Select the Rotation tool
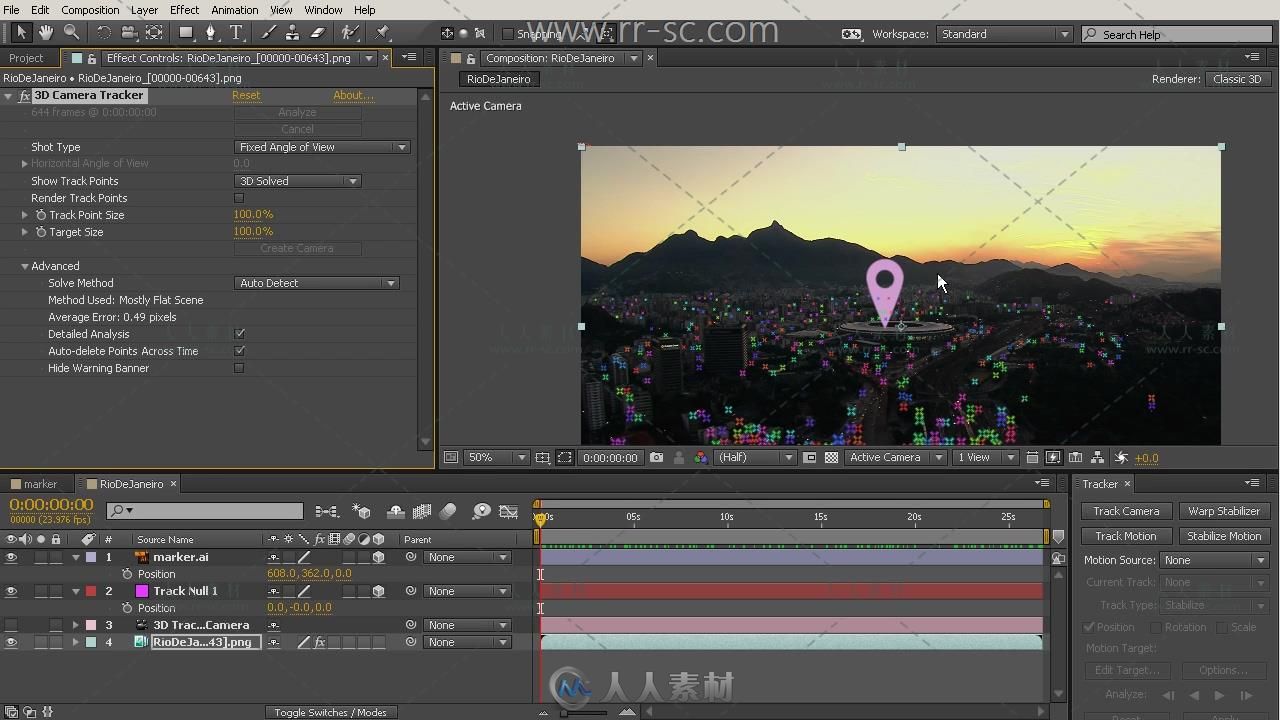The image size is (1280, 720). coord(104,33)
